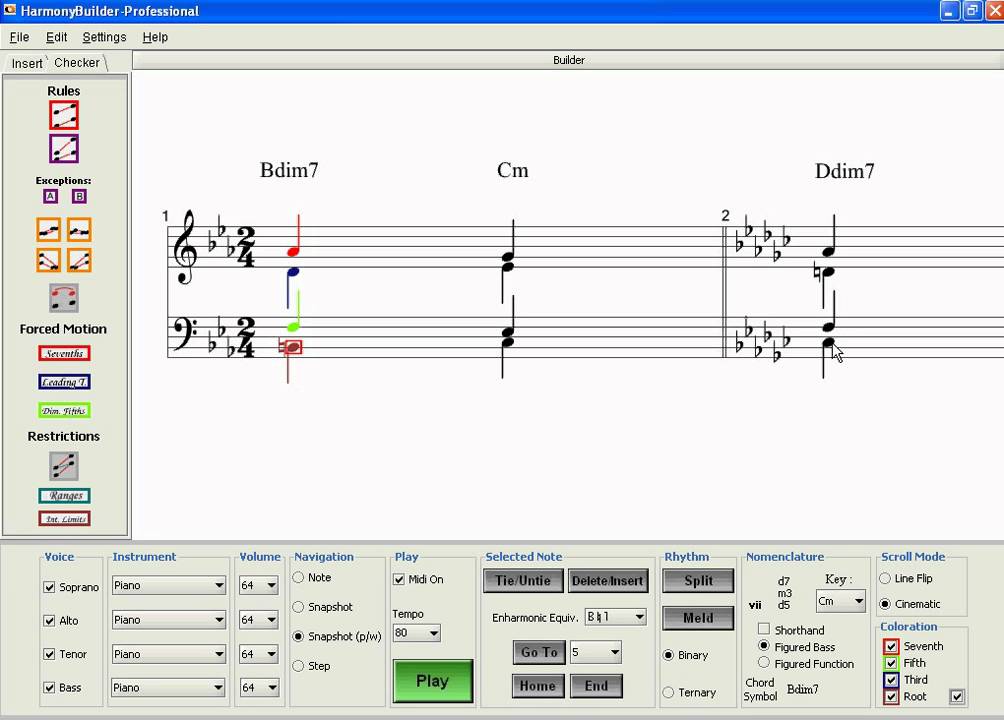Viewport: 1004px width, 720px height.
Task: Click the gray restriction icon under Restrictions
Action: coord(64,466)
